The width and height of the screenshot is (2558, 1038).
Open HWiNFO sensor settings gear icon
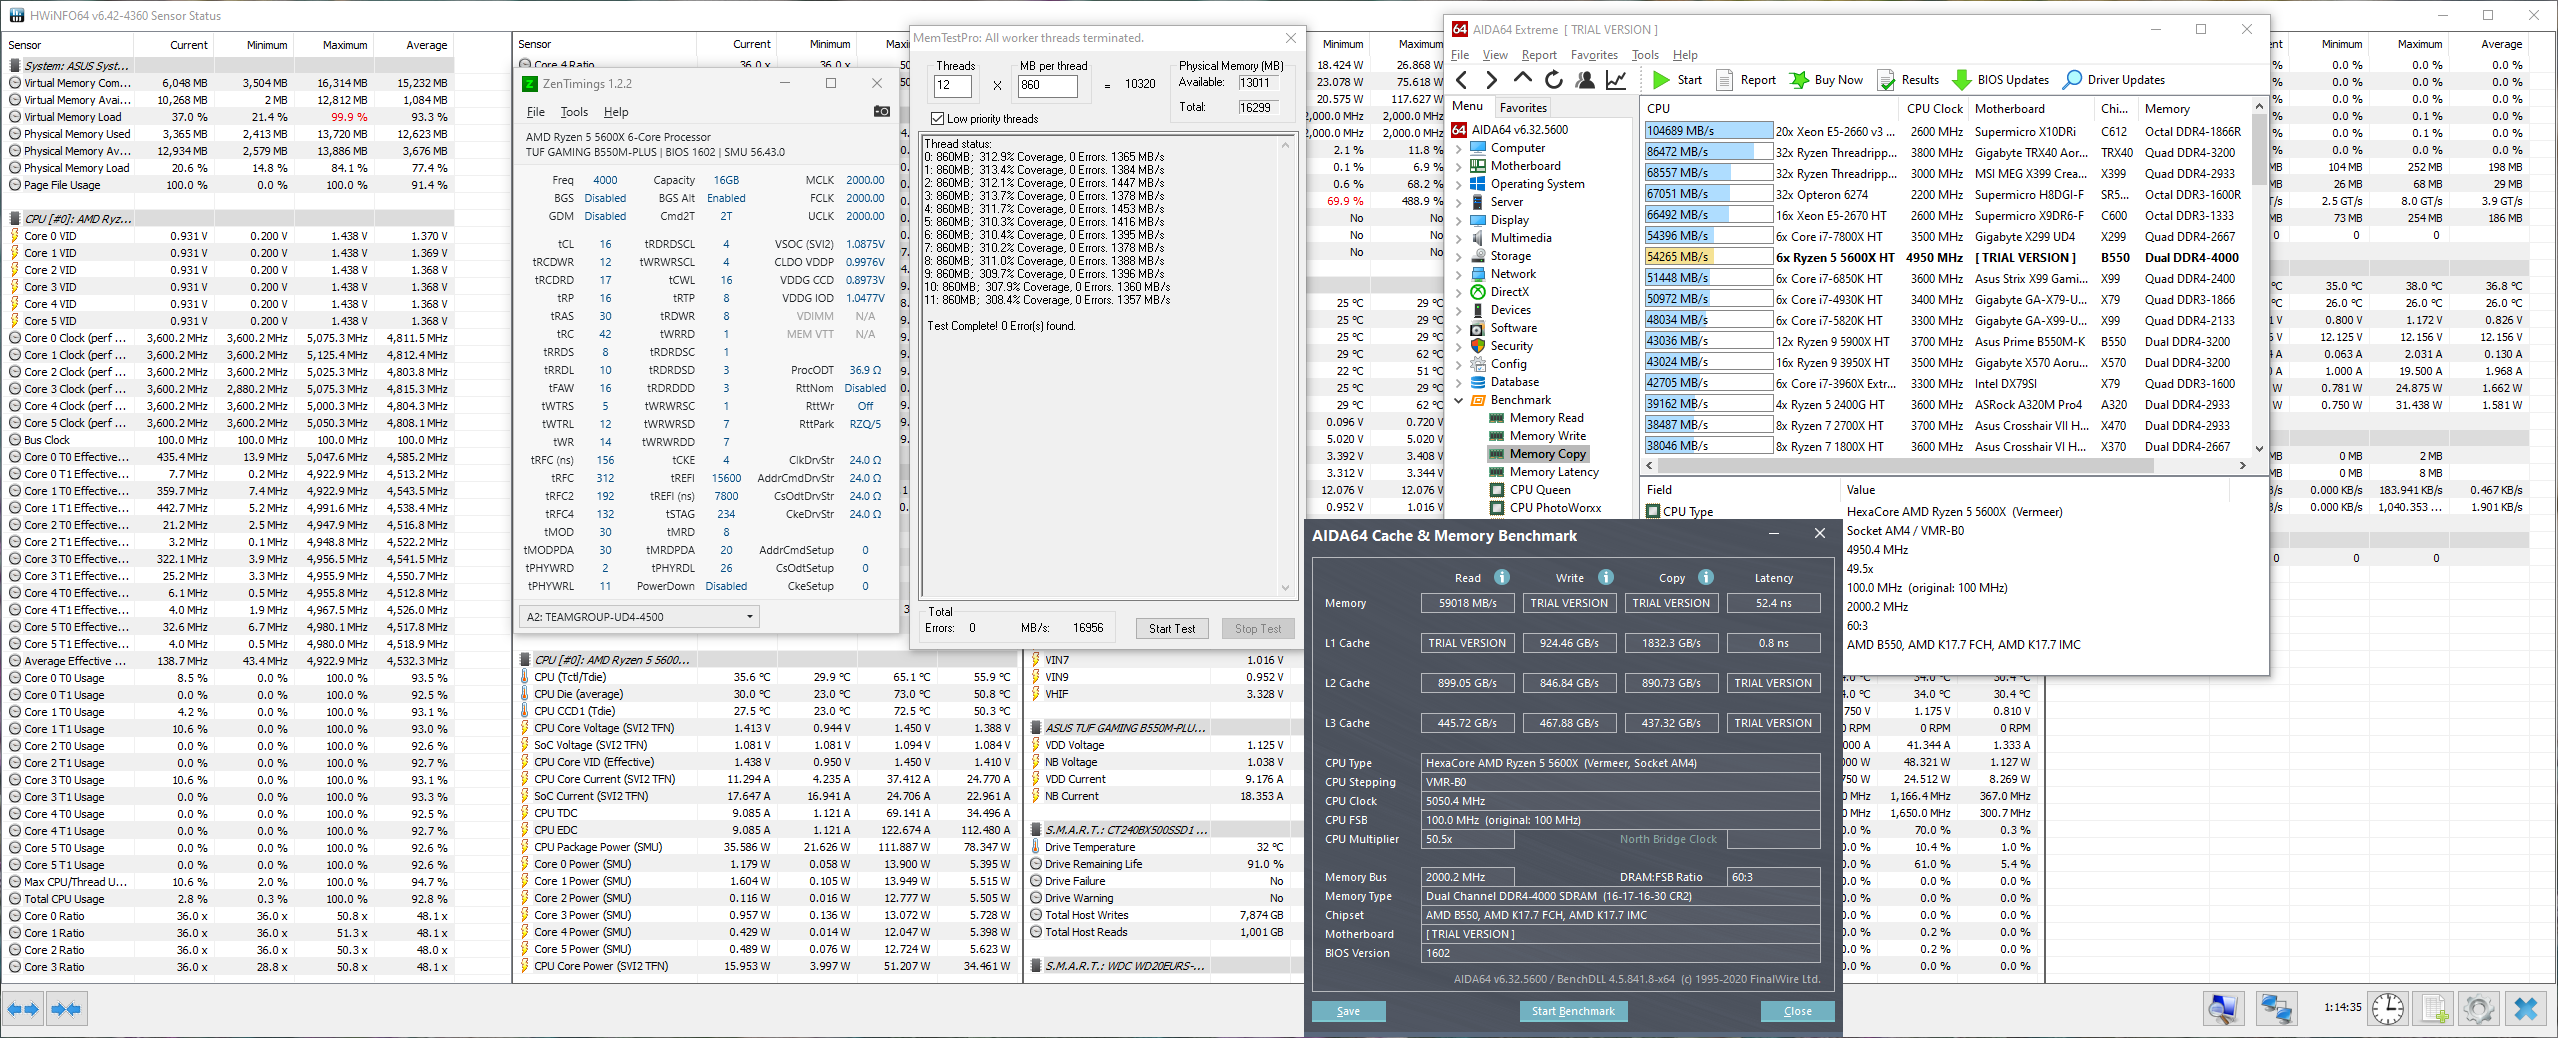point(2479,1008)
